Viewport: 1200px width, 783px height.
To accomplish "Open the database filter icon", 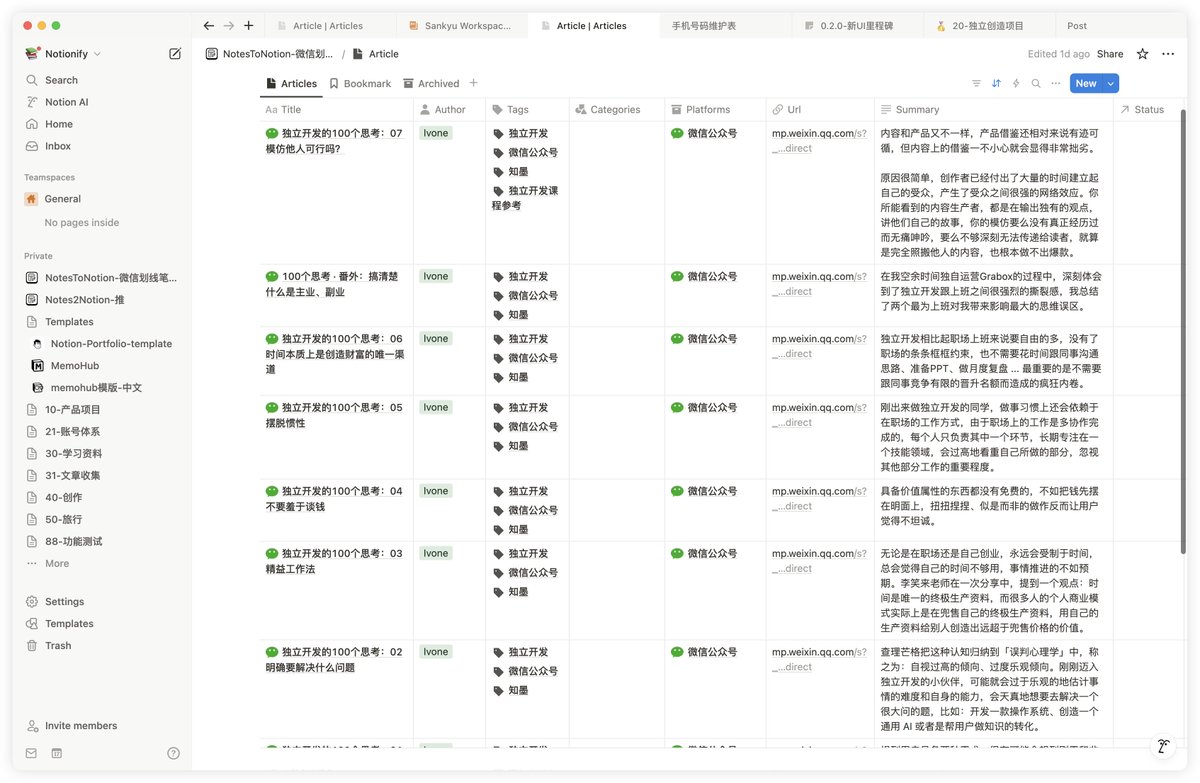I will tap(977, 84).
